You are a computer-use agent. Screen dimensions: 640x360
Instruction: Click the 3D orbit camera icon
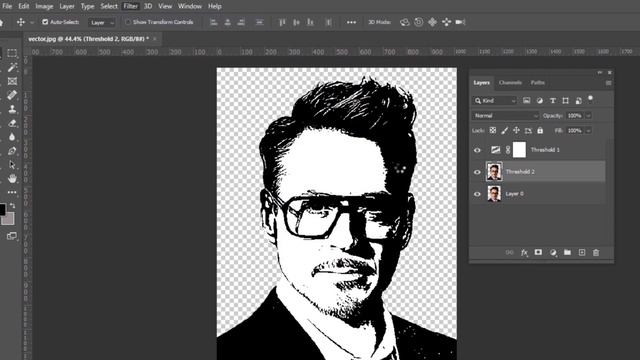click(x=404, y=22)
